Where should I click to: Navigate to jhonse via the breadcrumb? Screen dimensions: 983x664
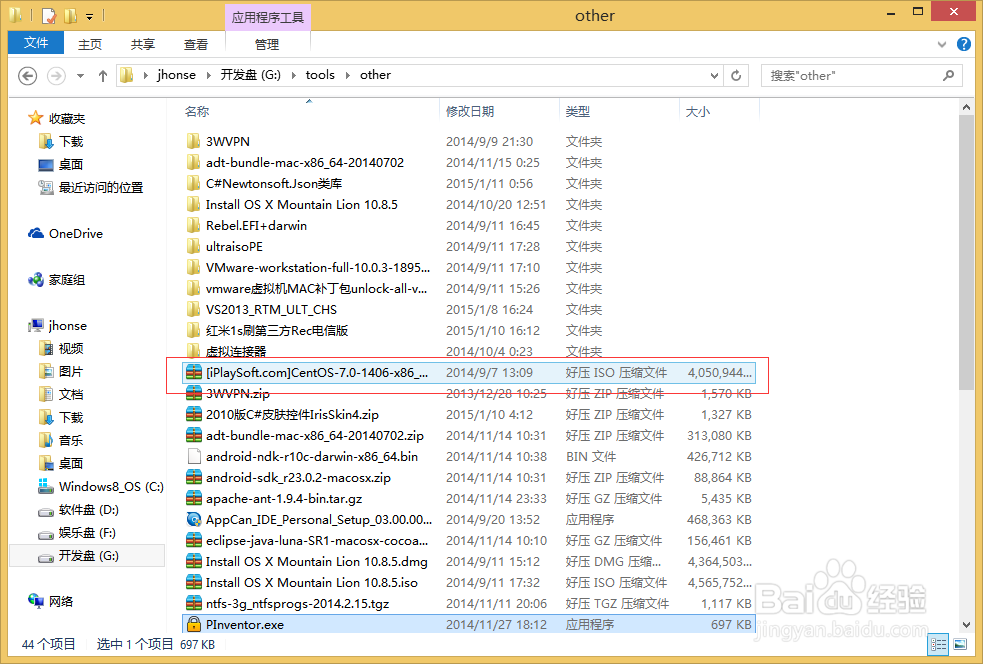pos(176,75)
